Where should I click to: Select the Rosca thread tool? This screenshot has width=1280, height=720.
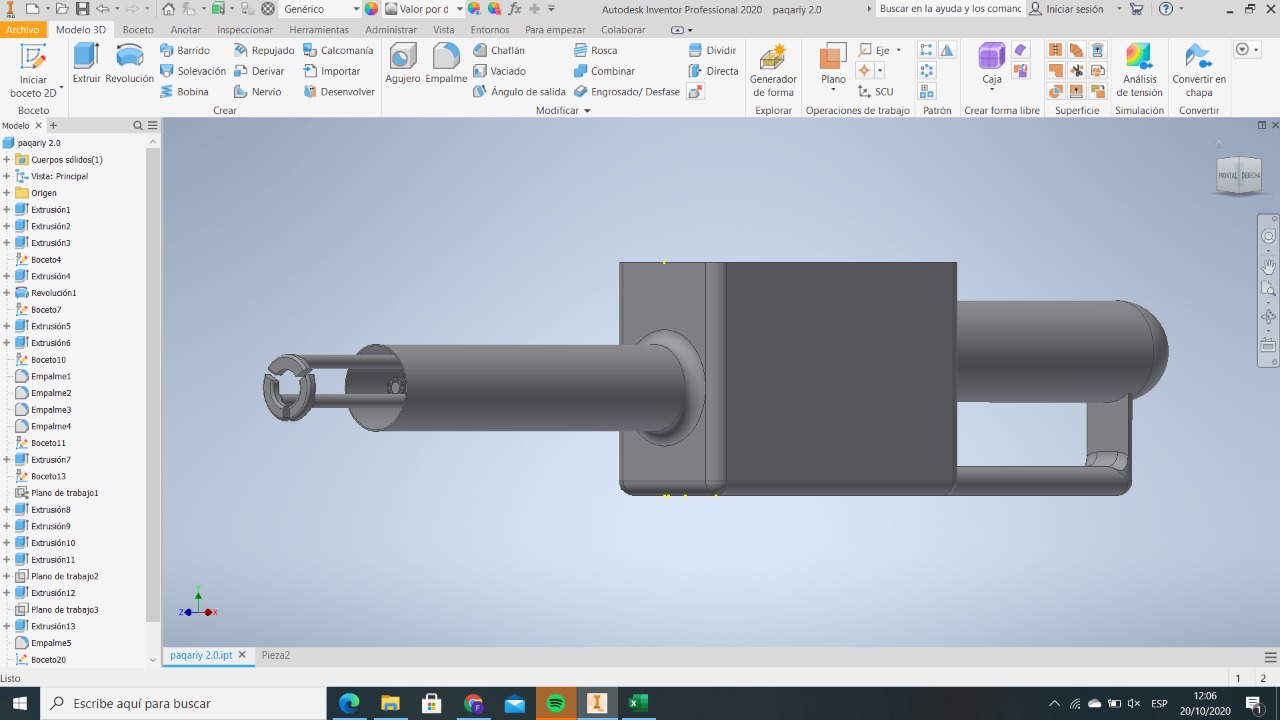[596, 50]
